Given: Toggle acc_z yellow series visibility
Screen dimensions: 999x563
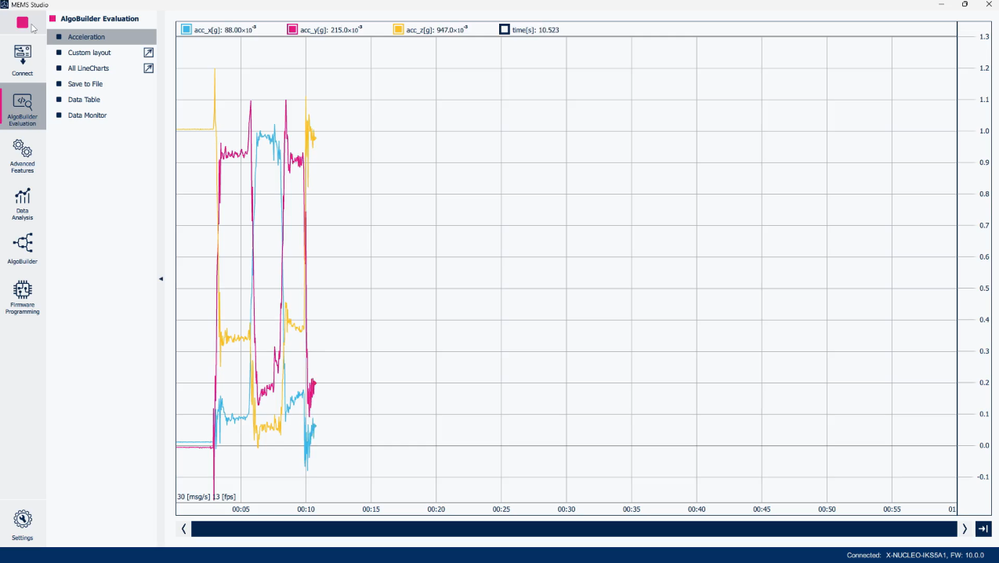Looking at the screenshot, I should 398,29.
